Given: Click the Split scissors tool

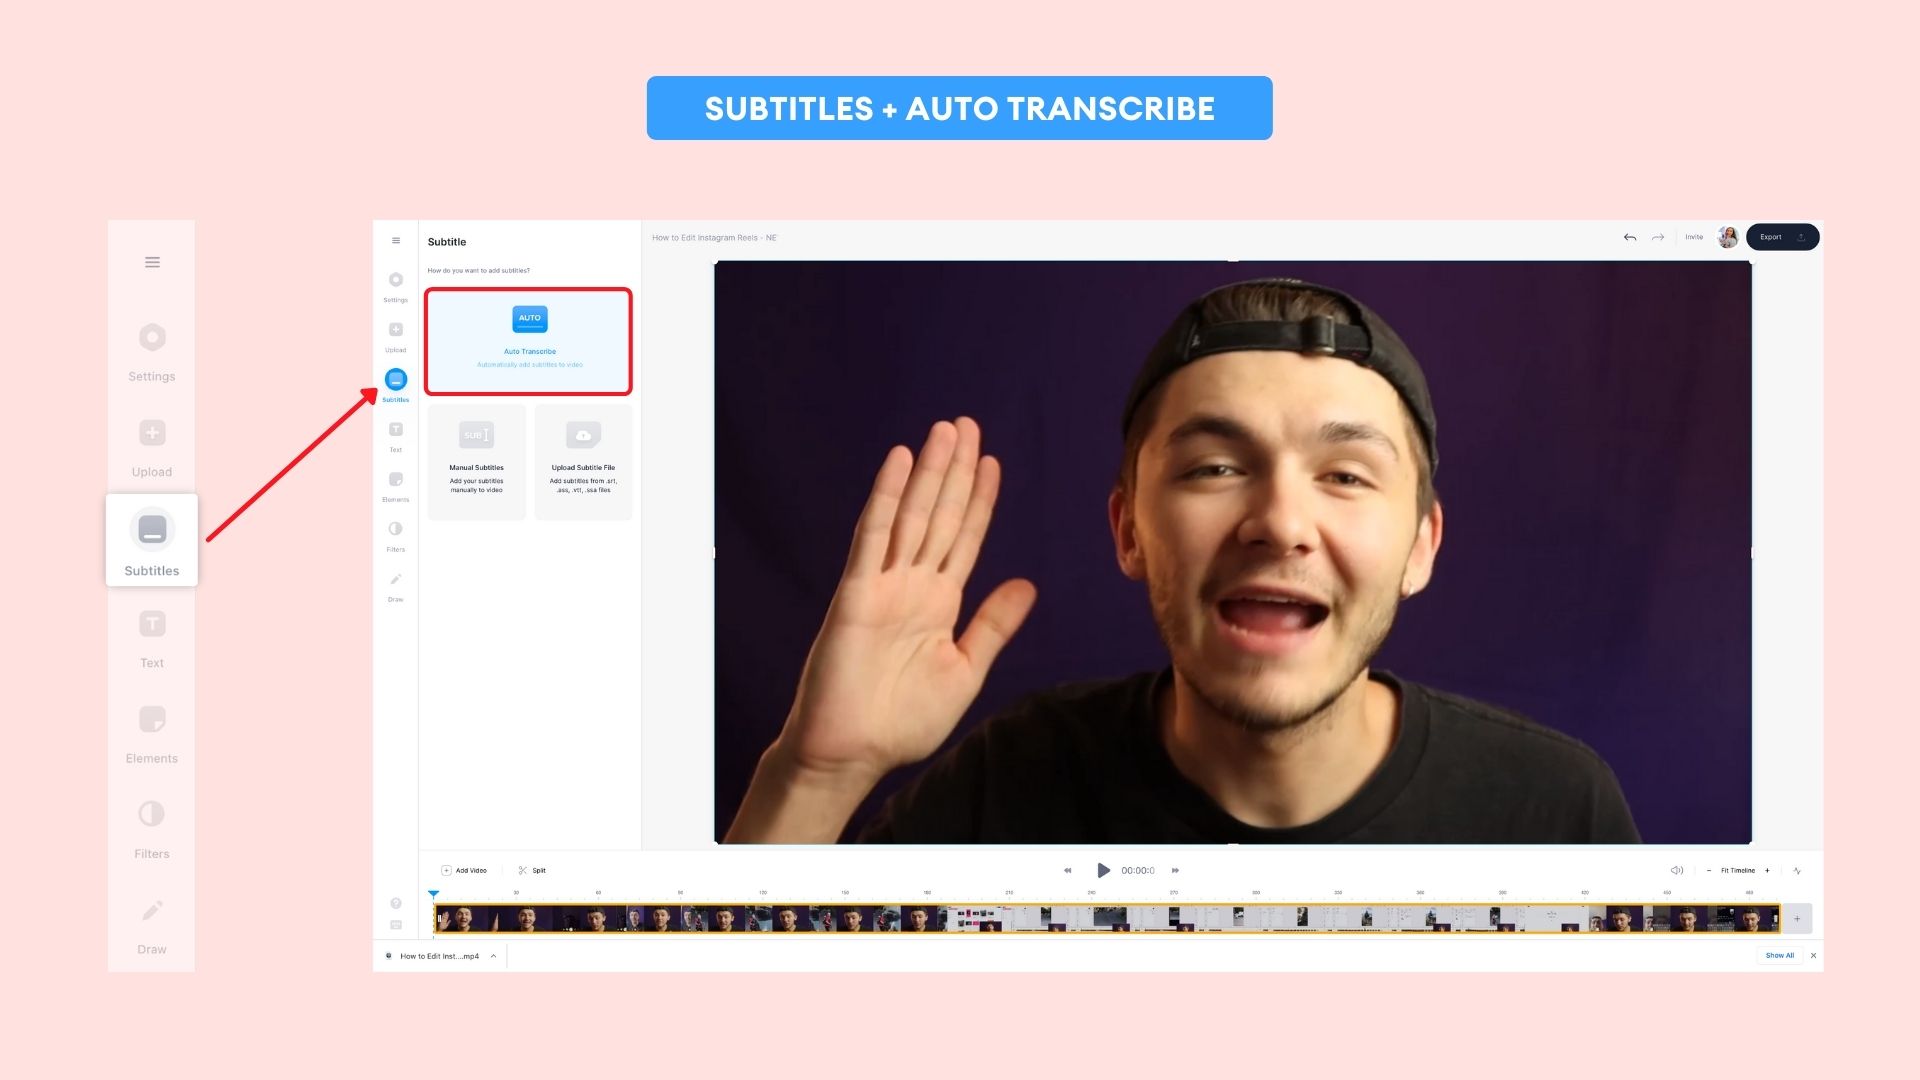Looking at the screenshot, I should pos(532,870).
